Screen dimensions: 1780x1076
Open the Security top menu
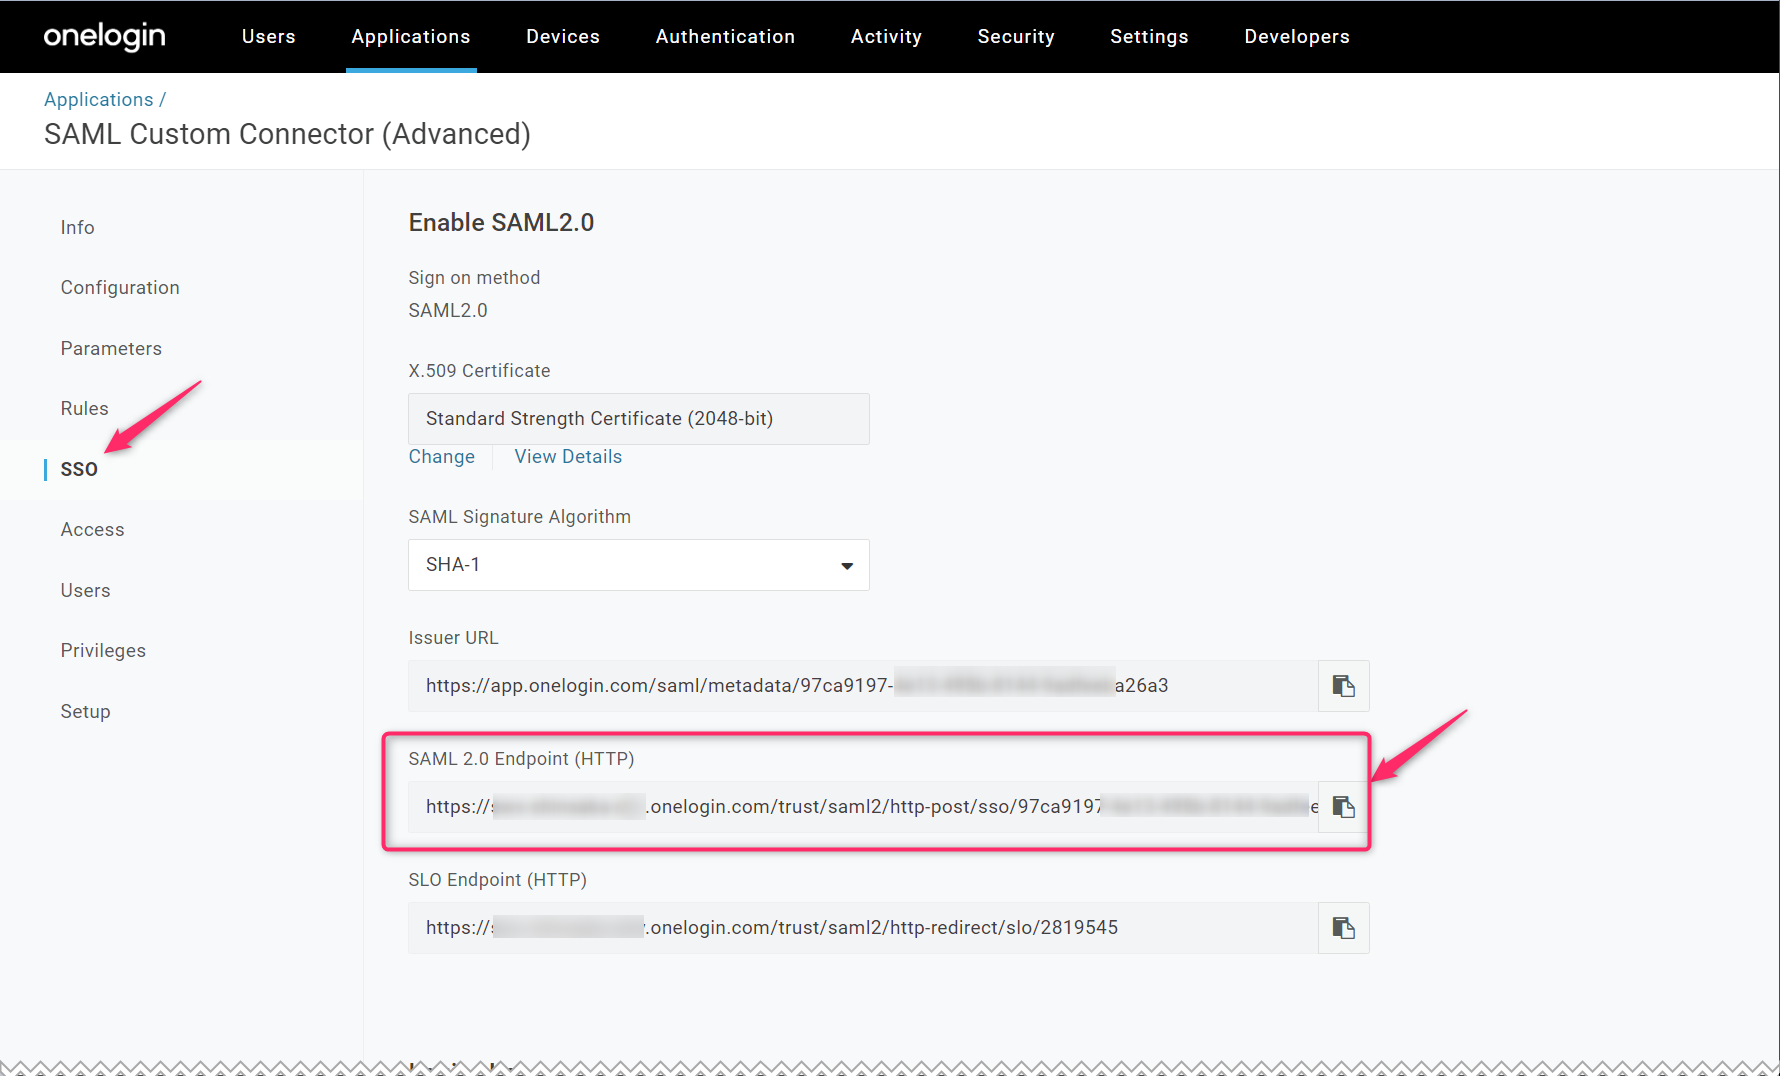(1016, 36)
